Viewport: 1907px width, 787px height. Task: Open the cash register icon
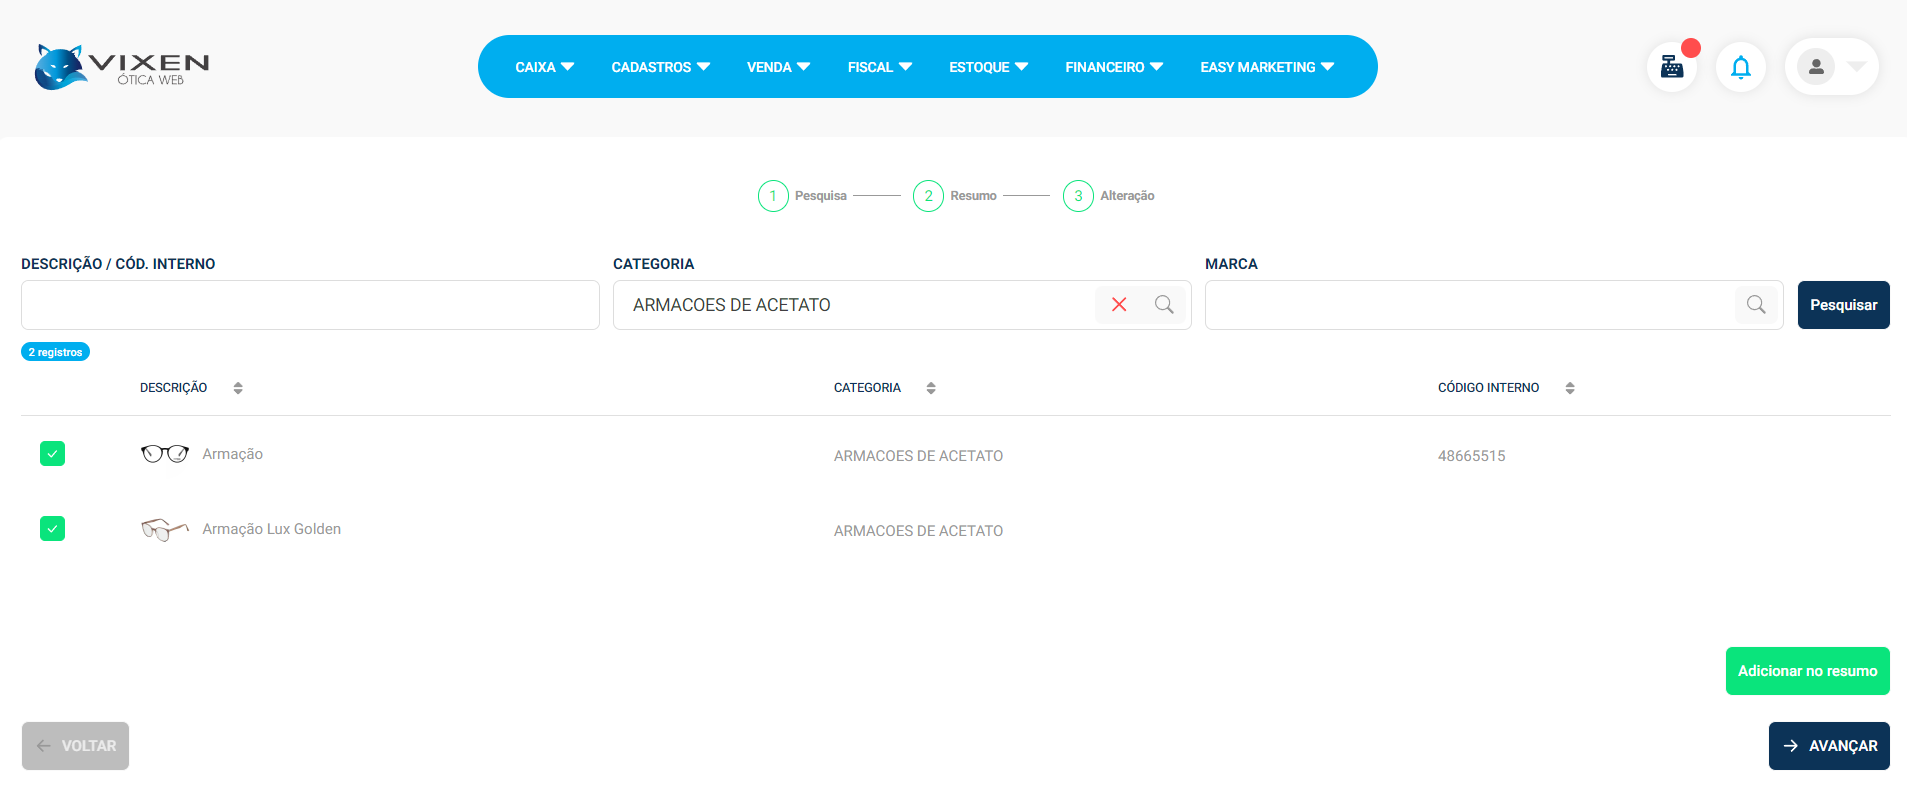point(1671,67)
